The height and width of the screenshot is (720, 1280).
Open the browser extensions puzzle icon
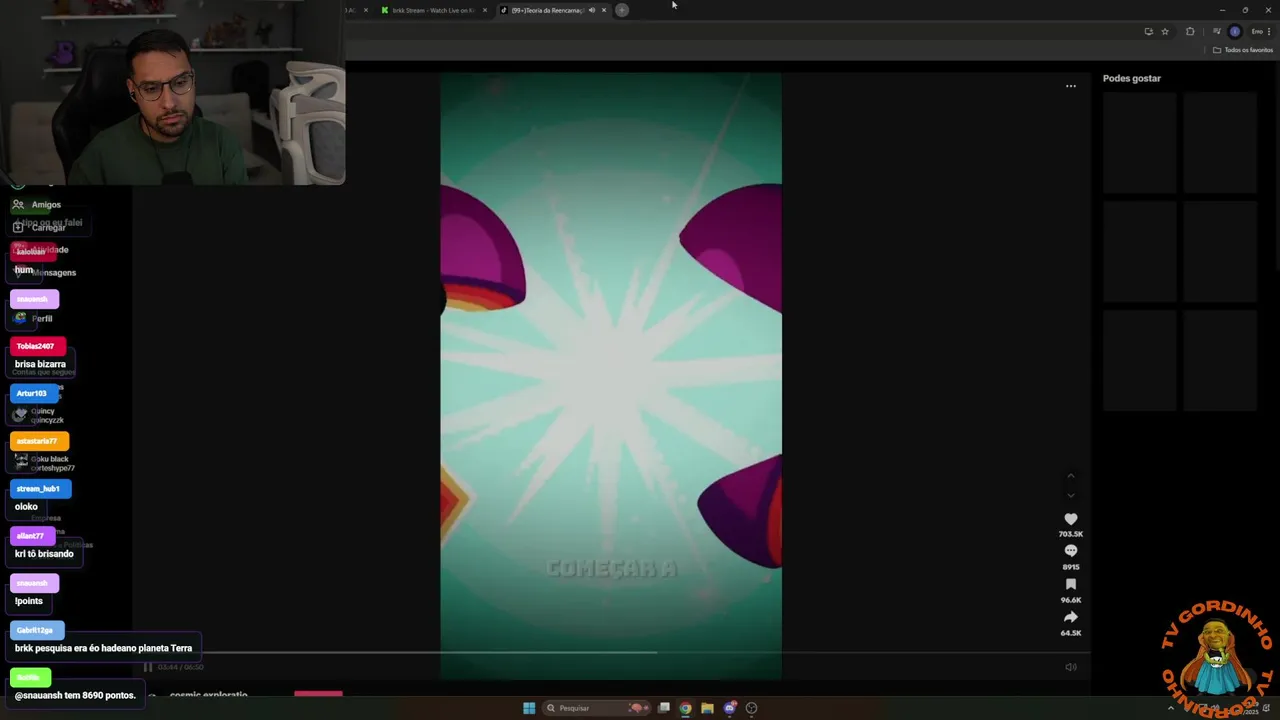coord(1190,31)
